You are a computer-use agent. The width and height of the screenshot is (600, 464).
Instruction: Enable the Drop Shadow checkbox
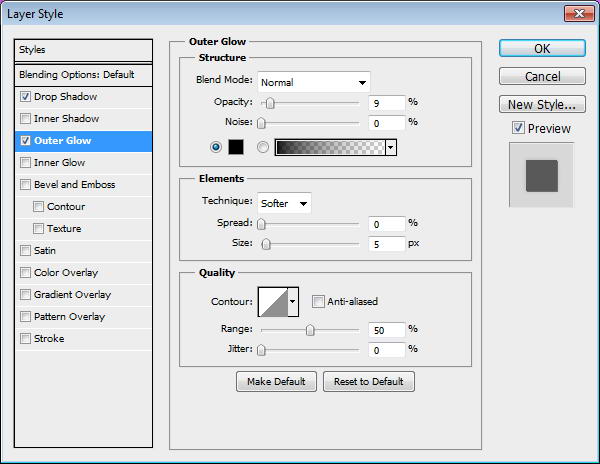coord(25,97)
